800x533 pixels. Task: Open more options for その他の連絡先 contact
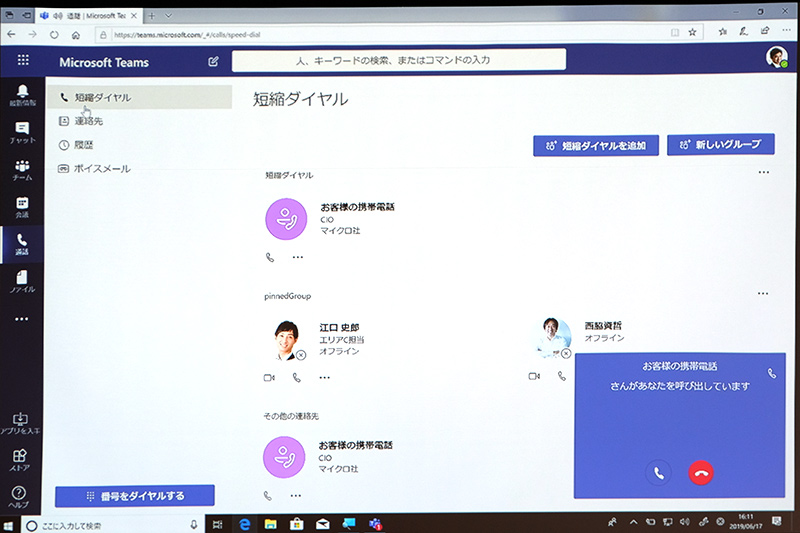point(296,495)
